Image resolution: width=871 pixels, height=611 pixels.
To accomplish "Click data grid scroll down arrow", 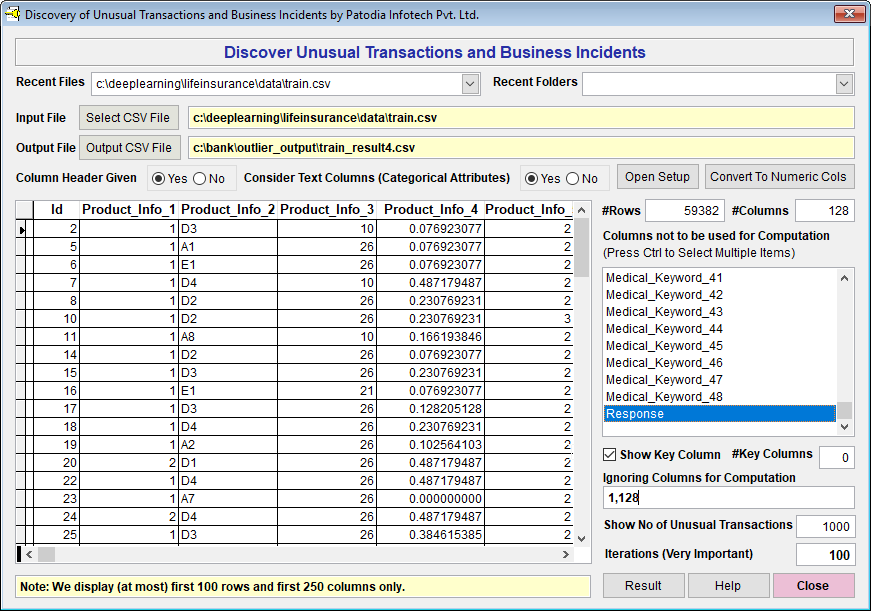I will tap(582, 537).
